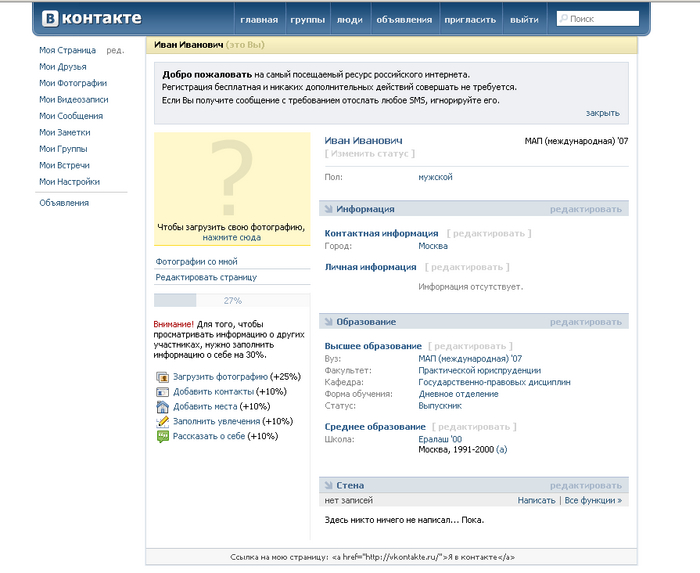Click Государственно-правовых дисциплин link
The image size is (700, 573).
tap(494, 382)
